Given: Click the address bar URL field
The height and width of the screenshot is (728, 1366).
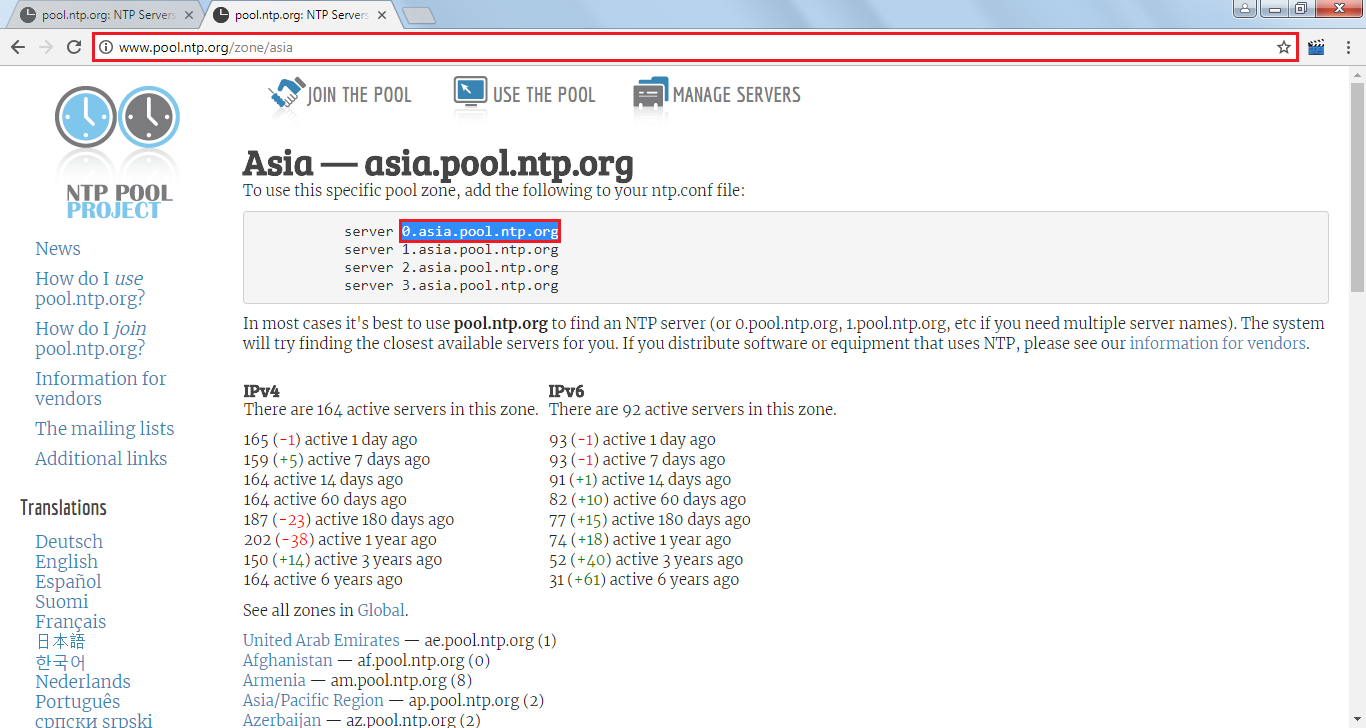Looking at the screenshot, I should coord(695,47).
